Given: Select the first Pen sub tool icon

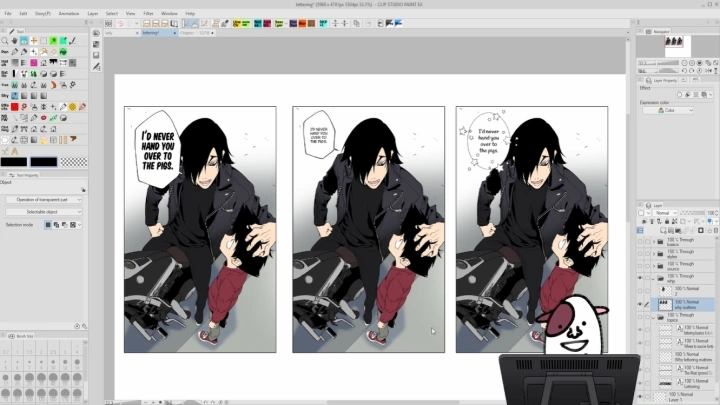Looking at the screenshot, I should point(15,52).
